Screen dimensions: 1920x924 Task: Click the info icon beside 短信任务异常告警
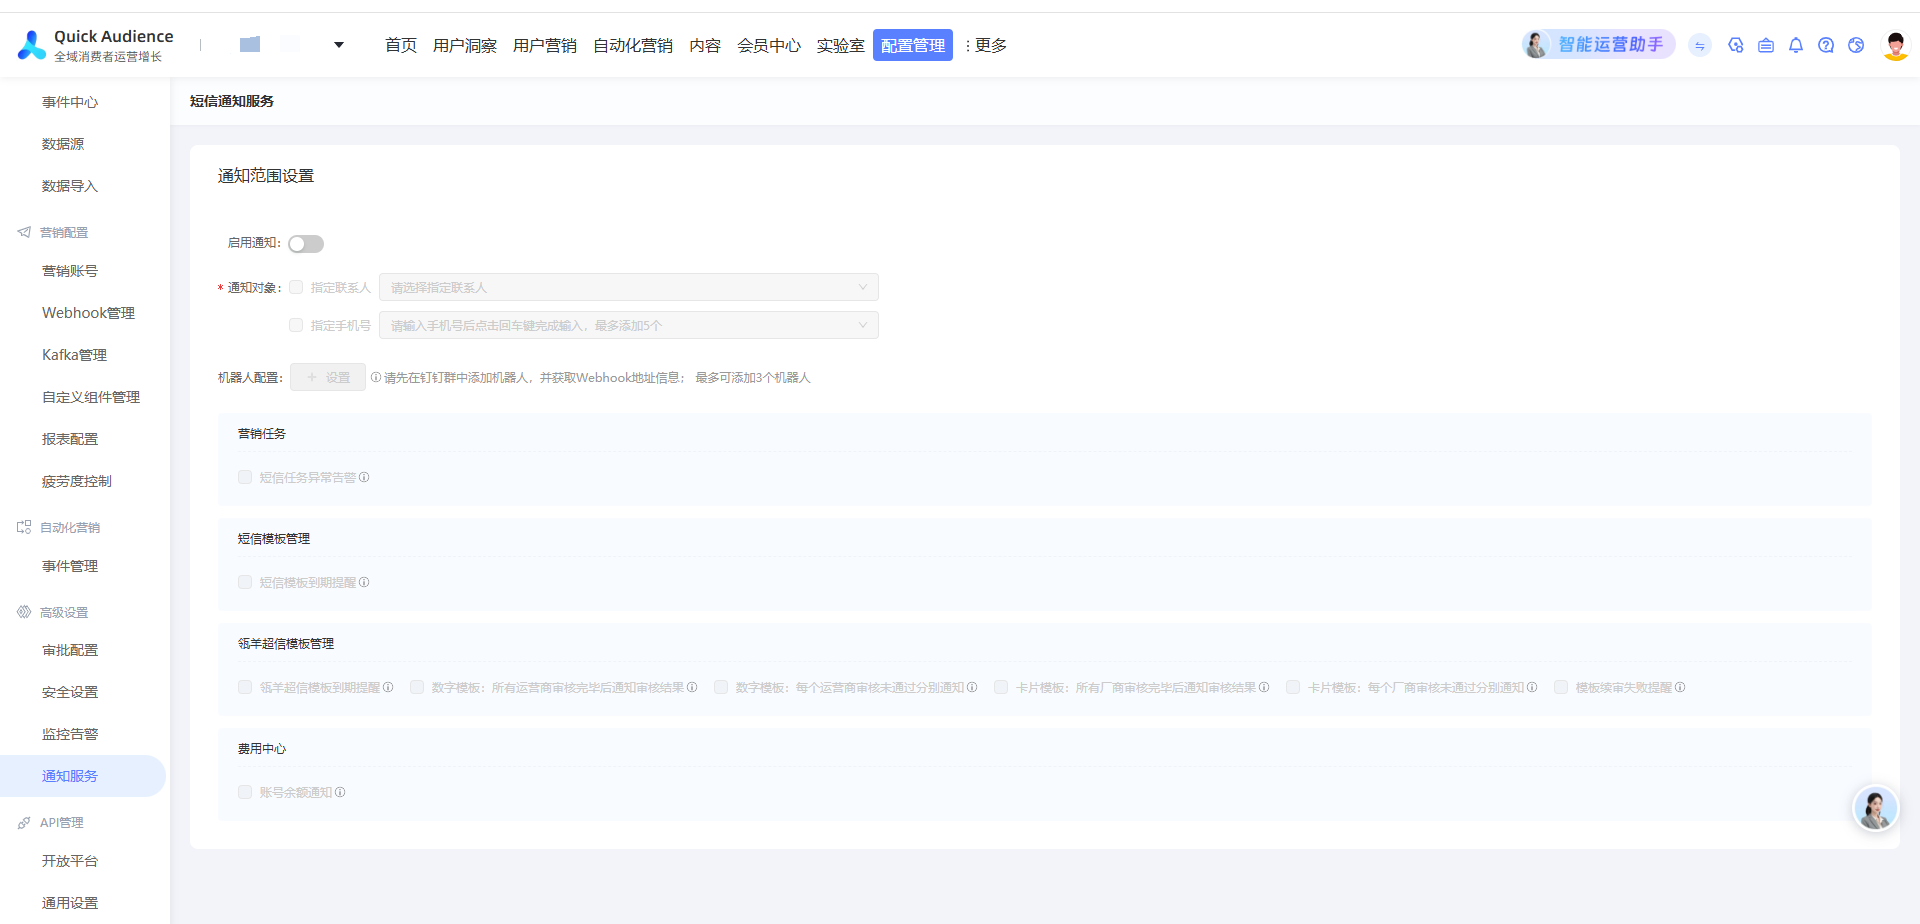coord(364,478)
